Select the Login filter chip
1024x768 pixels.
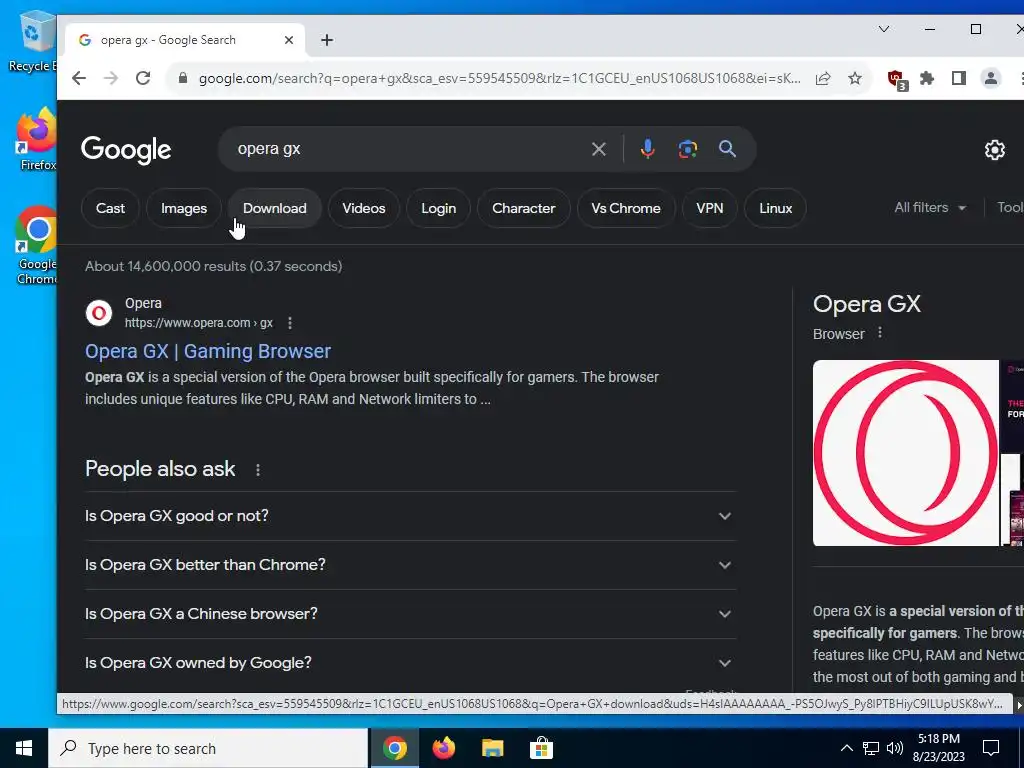pyautogui.click(x=438, y=208)
